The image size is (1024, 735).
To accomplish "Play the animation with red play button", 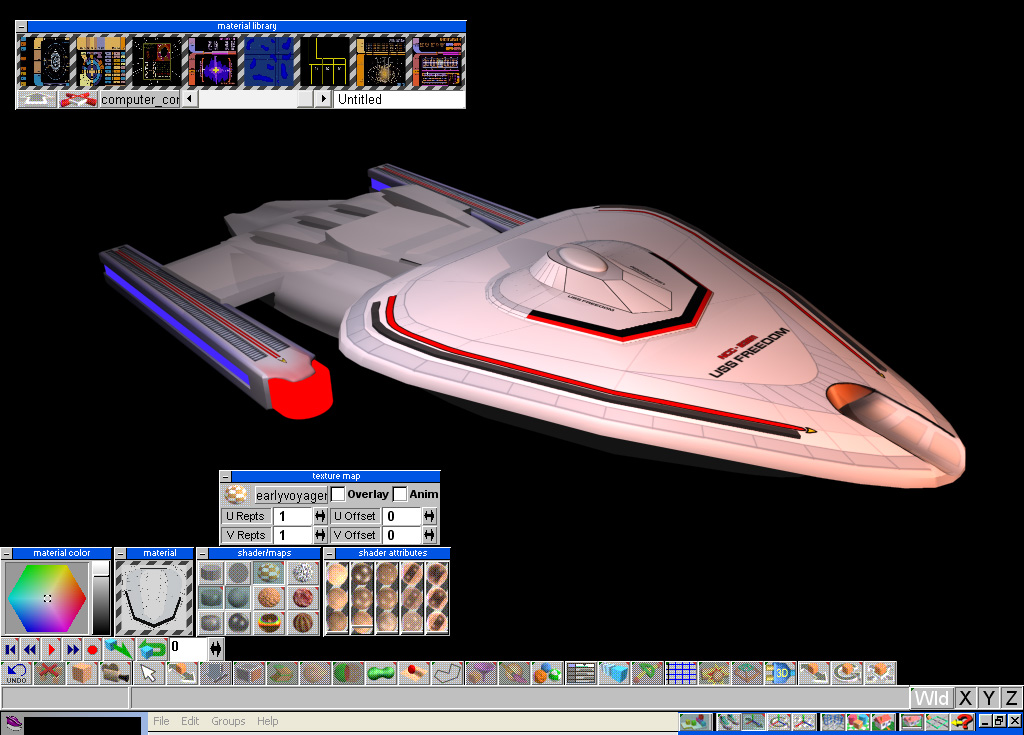I will click(52, 649).
